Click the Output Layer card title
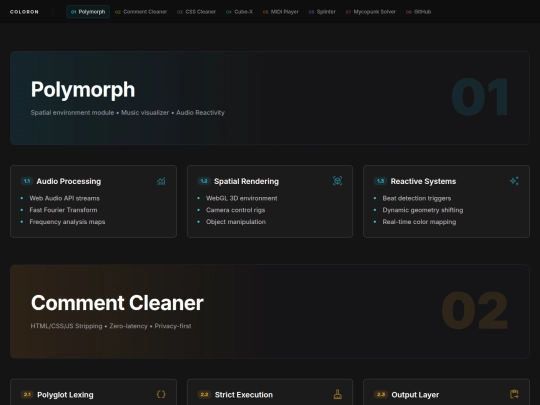540x405 pixels. pos(415,395)
